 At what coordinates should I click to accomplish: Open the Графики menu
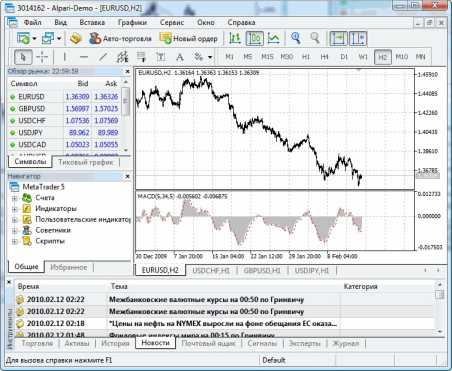[132, 22]
